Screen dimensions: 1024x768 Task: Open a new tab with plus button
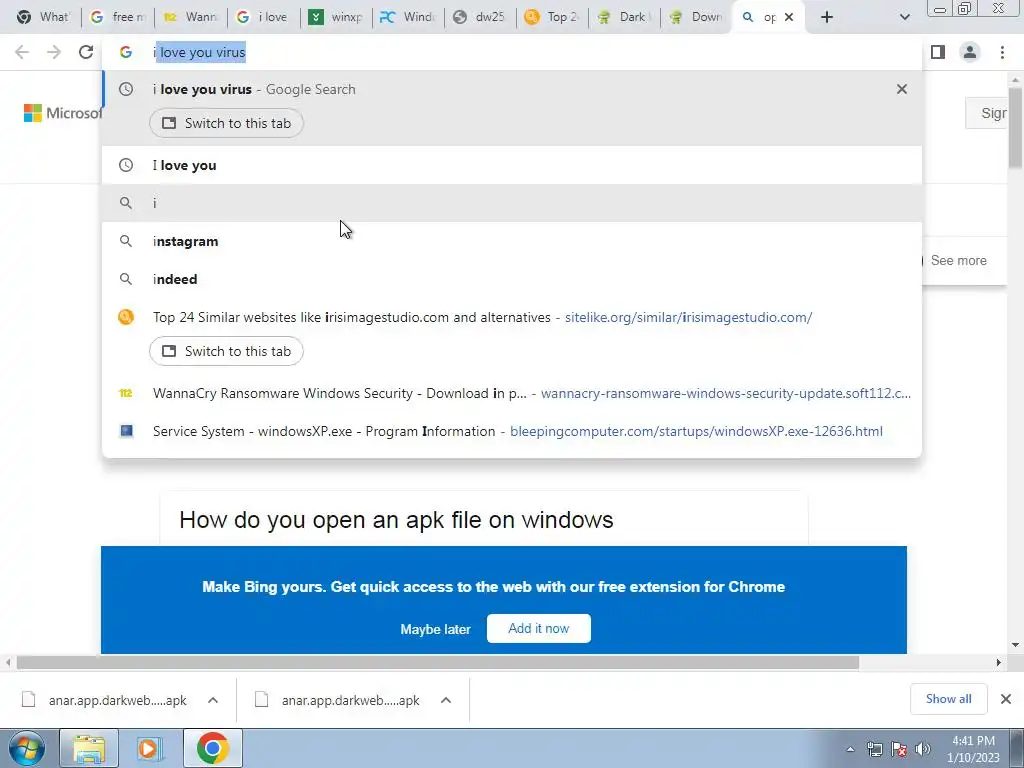point(827,17)
